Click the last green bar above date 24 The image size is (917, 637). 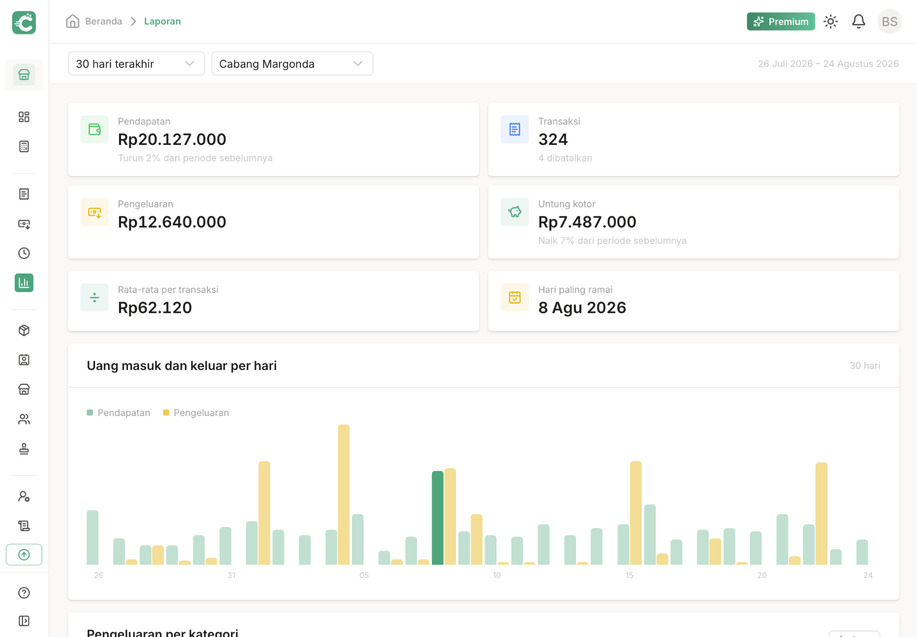pyautogui.click(x=862, y=552)
